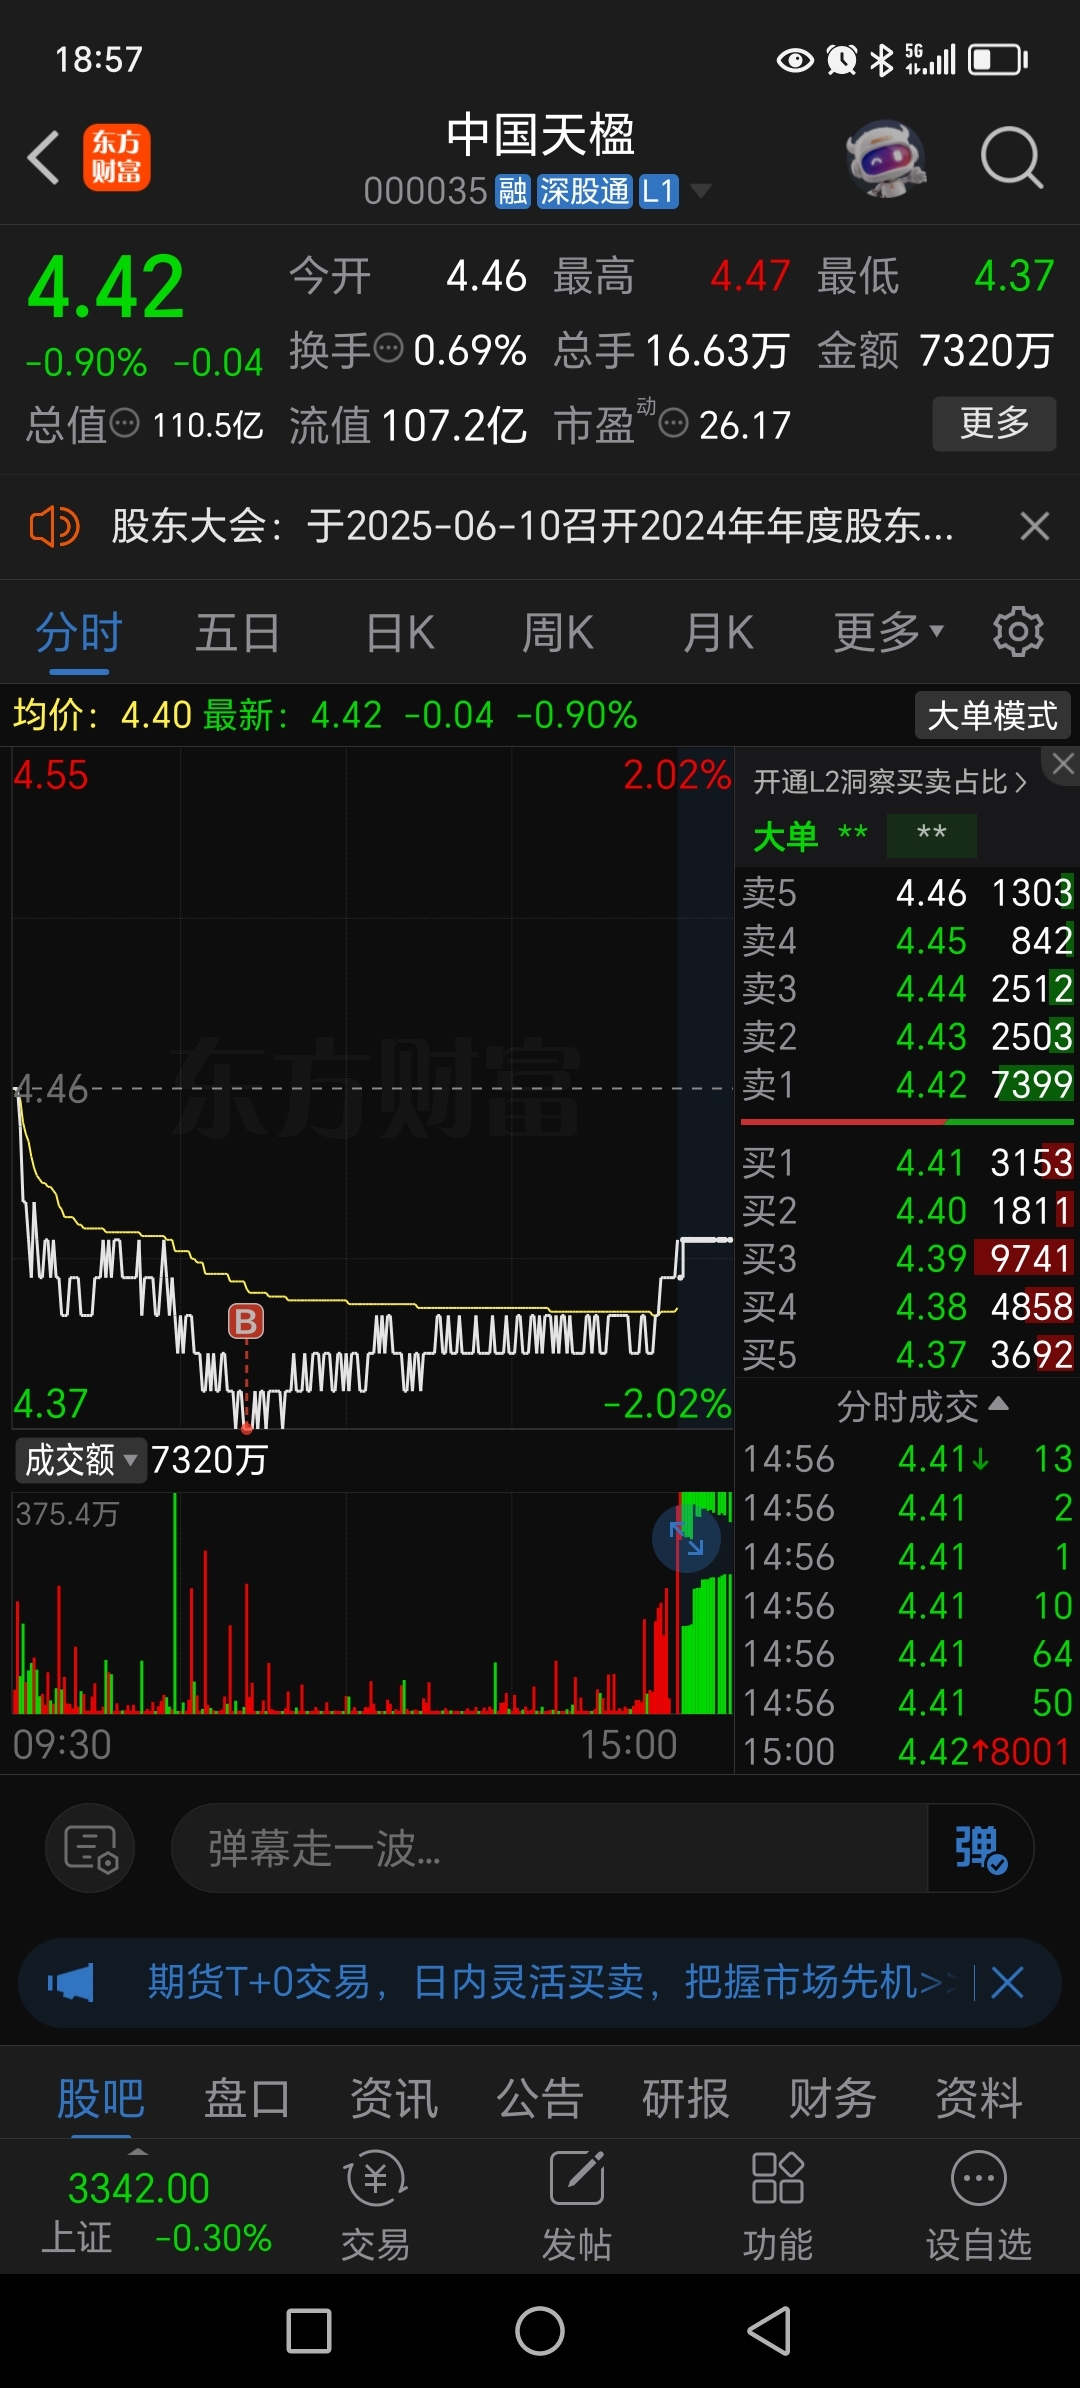The height and width of the screenshot is (2388, 1080).
Task: Open the robot assistant avatar
Action: (x=885, y=158)
